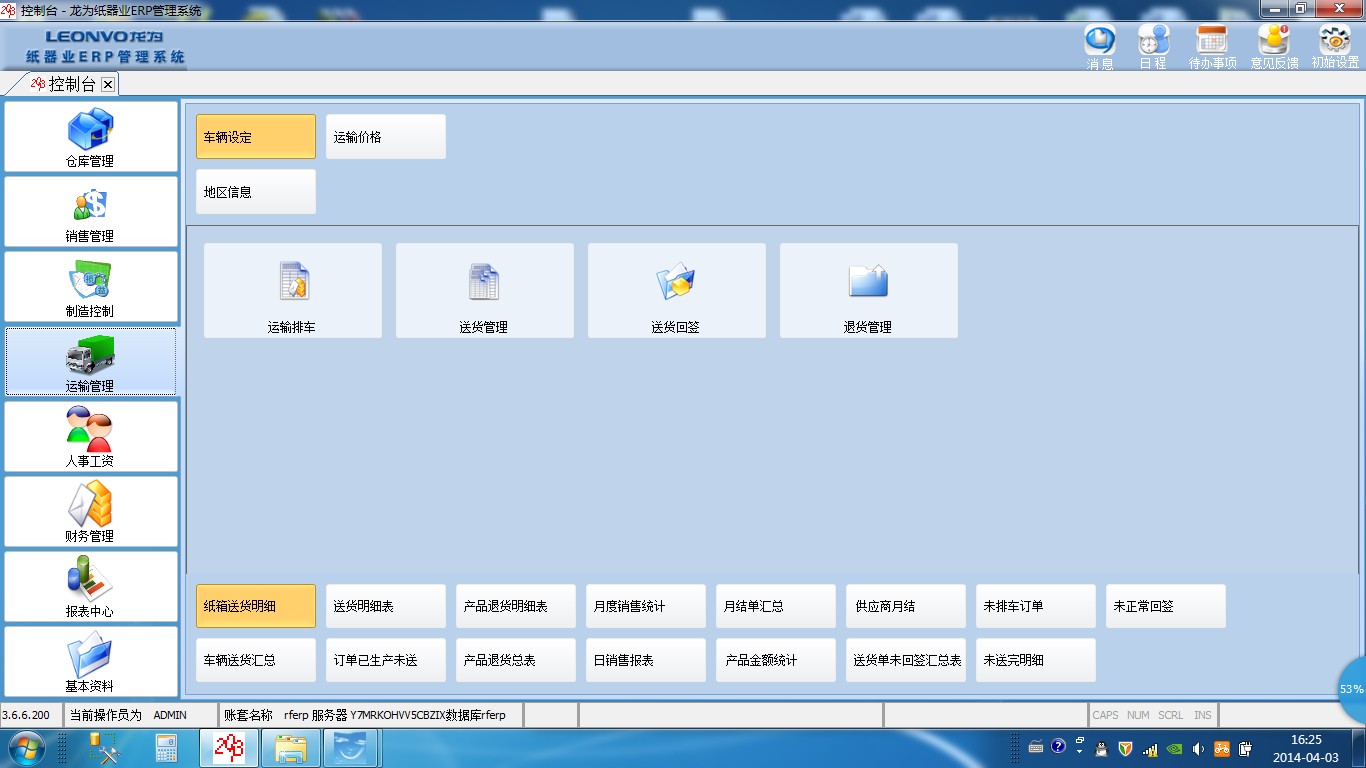Select the 制造控制 manufacturing icon
This screenshot has width=1366, height=768.
click(90, 287)
